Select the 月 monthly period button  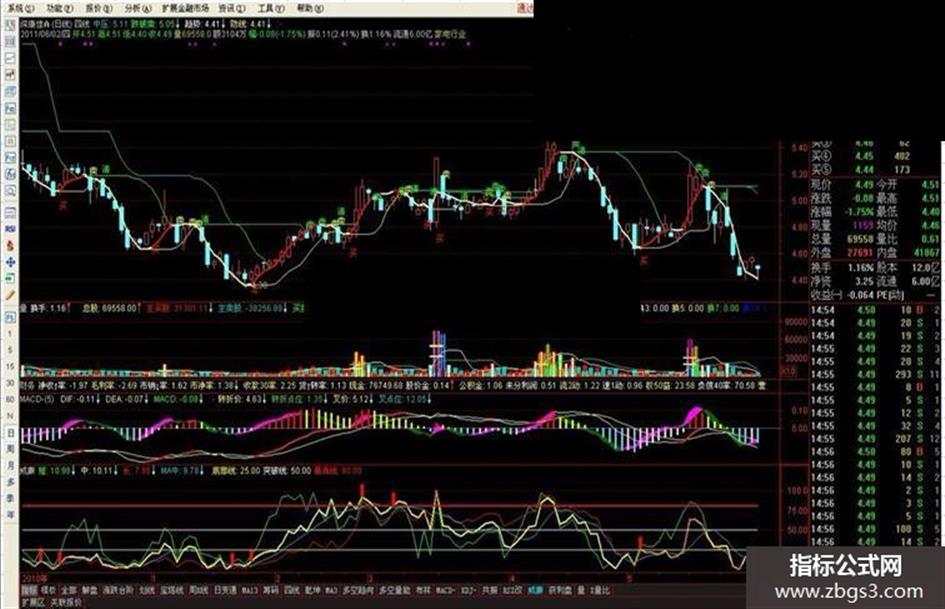click(x=10, y=465)
